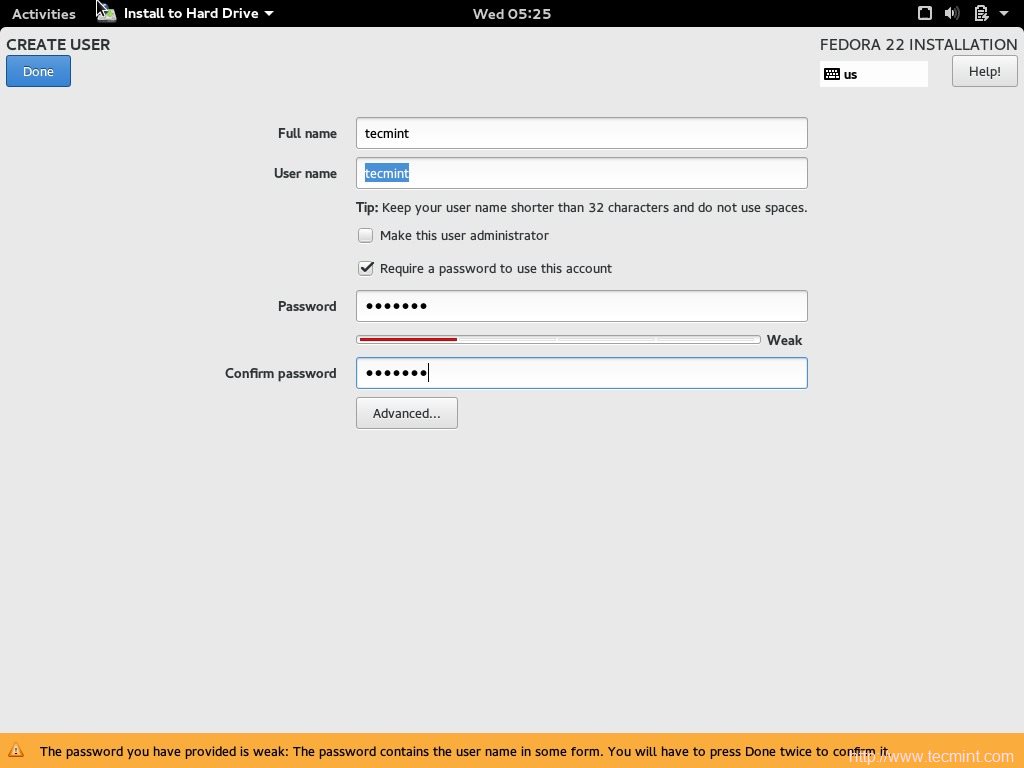This screenshot has width=1024, height=768.
Task: Click the User name label
Action: [305, 173]
